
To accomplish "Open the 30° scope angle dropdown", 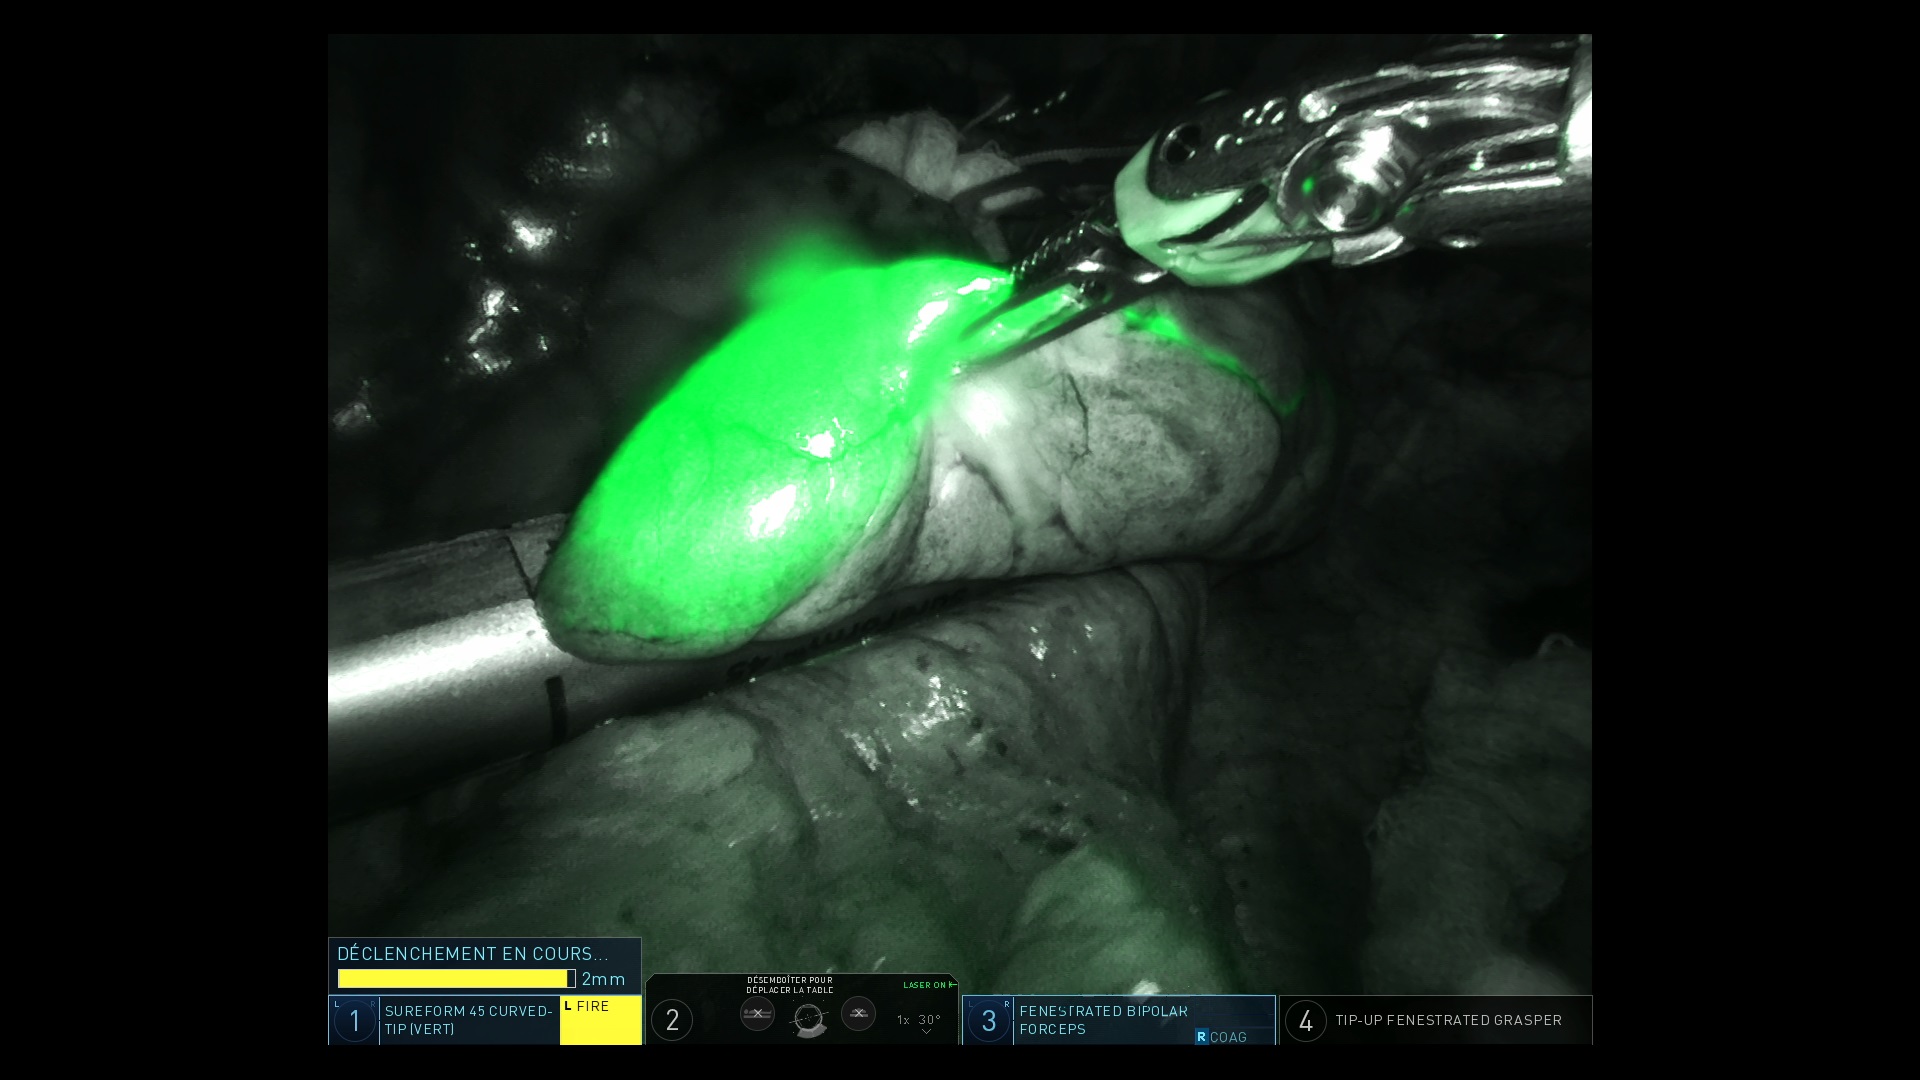I will tap(929, 1022).
